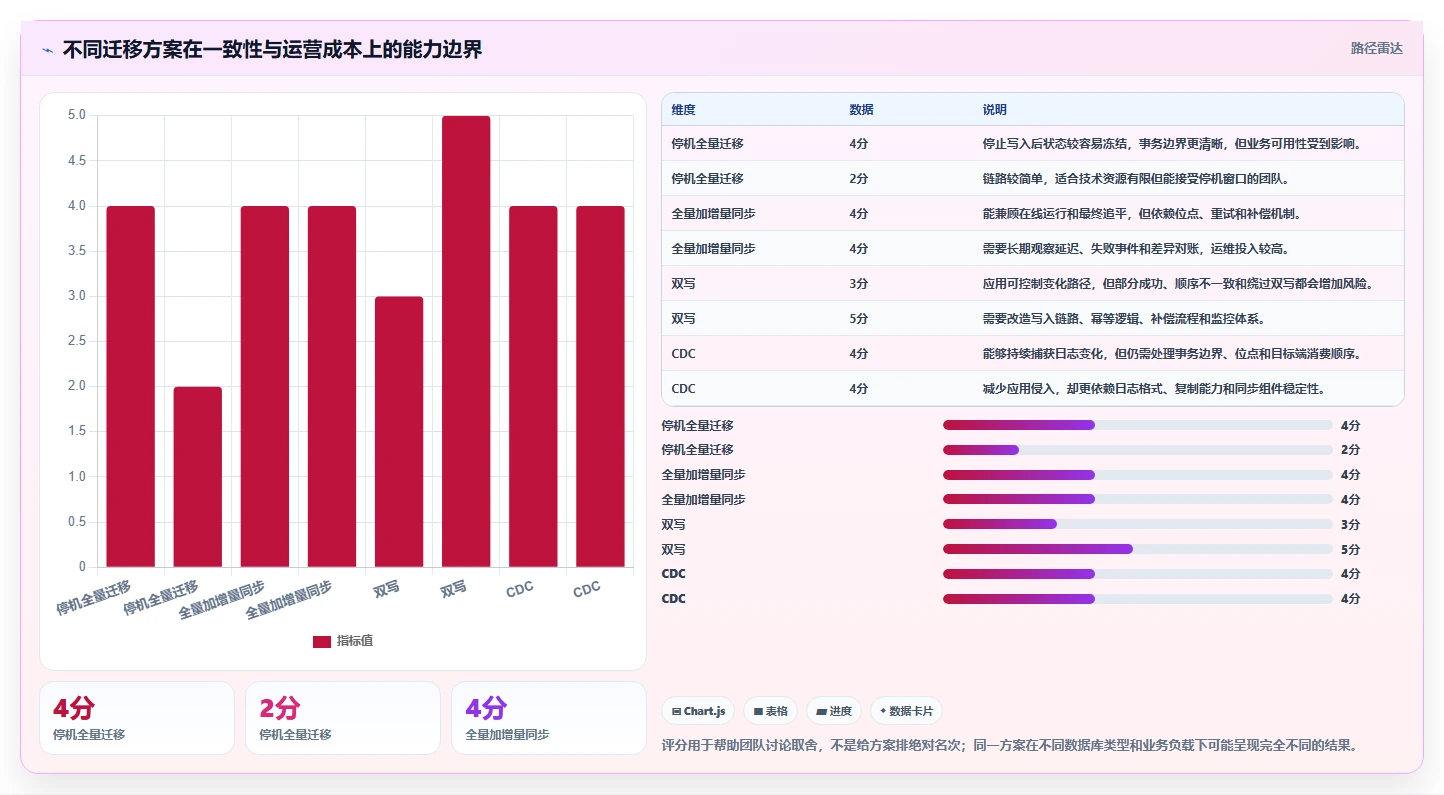Click the 5分 cell in the table
This screenshot has width=1444, height=795.
pos(859,319)
